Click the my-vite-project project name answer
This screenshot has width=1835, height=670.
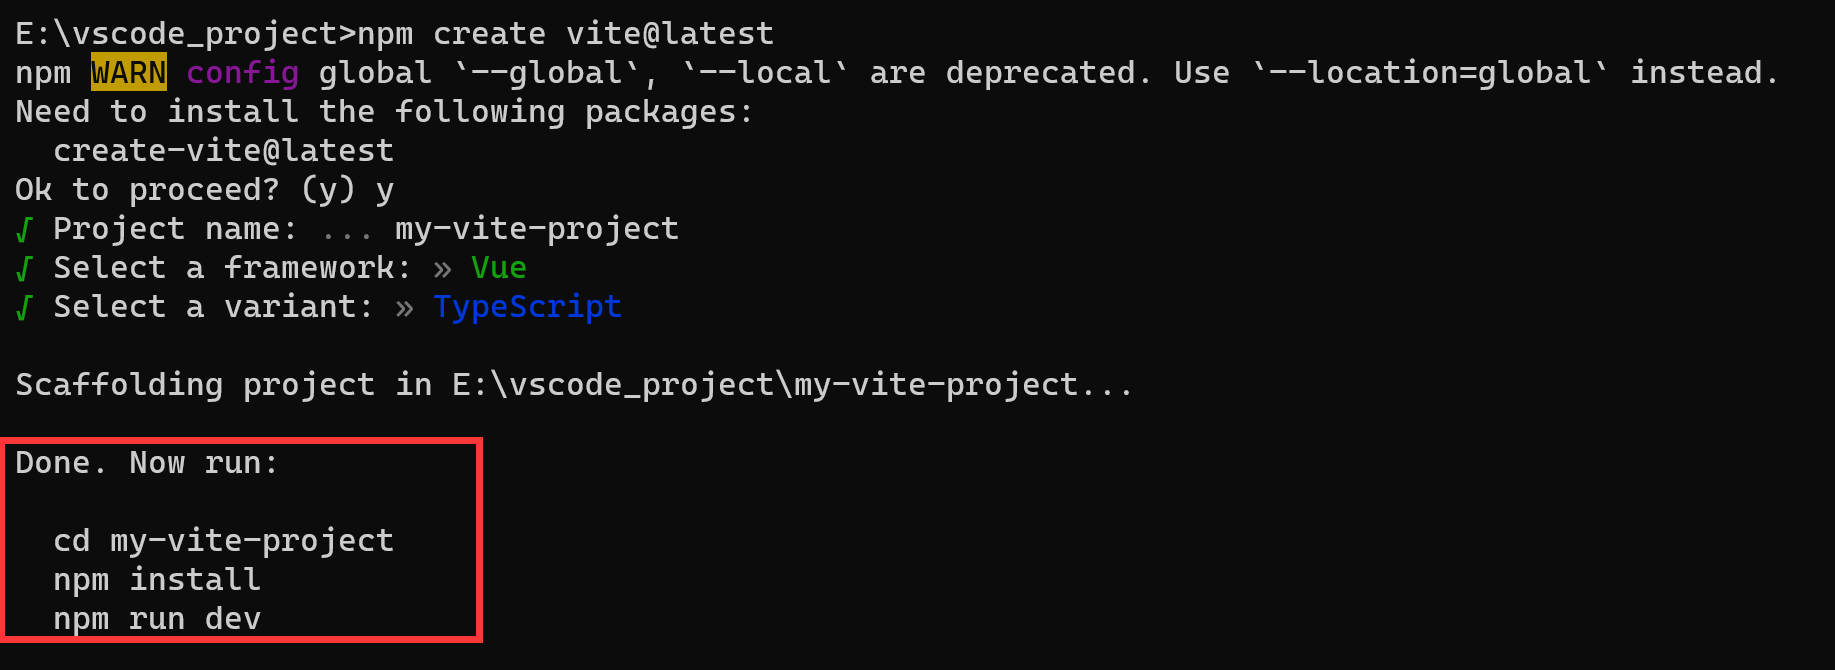coord(537,229)
